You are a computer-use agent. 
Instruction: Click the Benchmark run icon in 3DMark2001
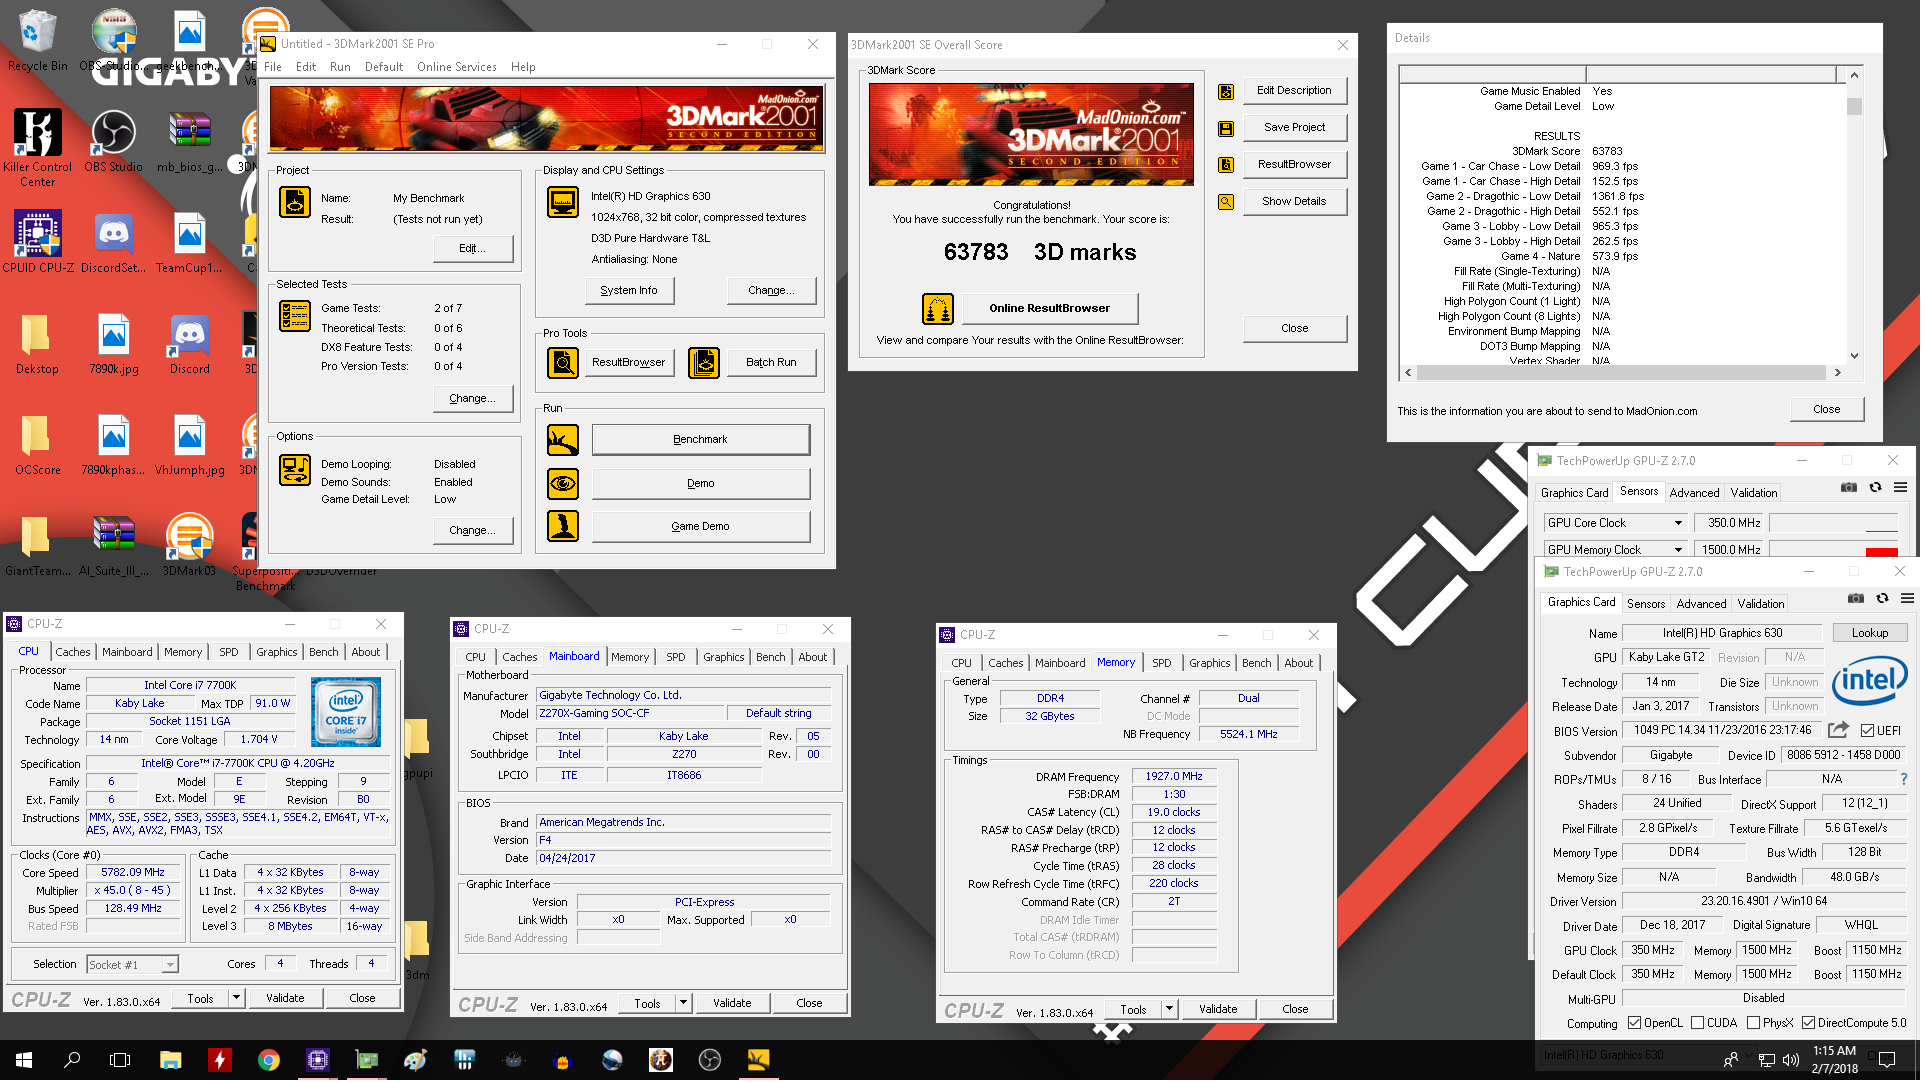pyautogui.click(x=564, y=441)
